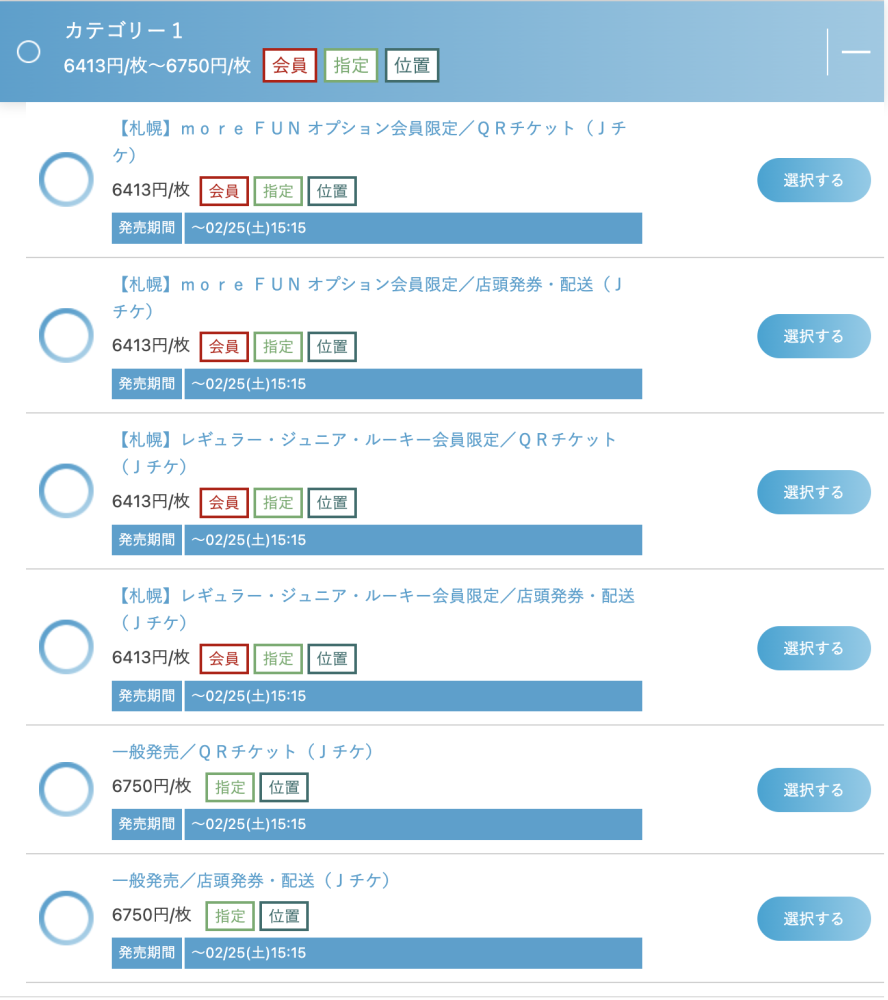Viewport: 888px width, 1000px height.
Task: Click the 位置 badge in category header
Action: click(x=412, y=66)
